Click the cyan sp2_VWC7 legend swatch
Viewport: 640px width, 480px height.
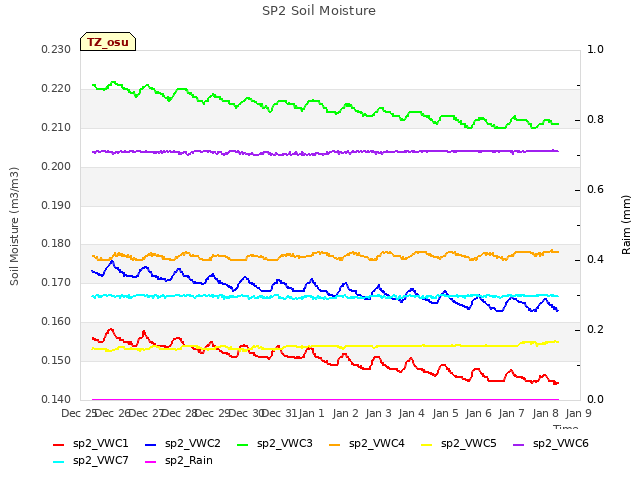59,462
